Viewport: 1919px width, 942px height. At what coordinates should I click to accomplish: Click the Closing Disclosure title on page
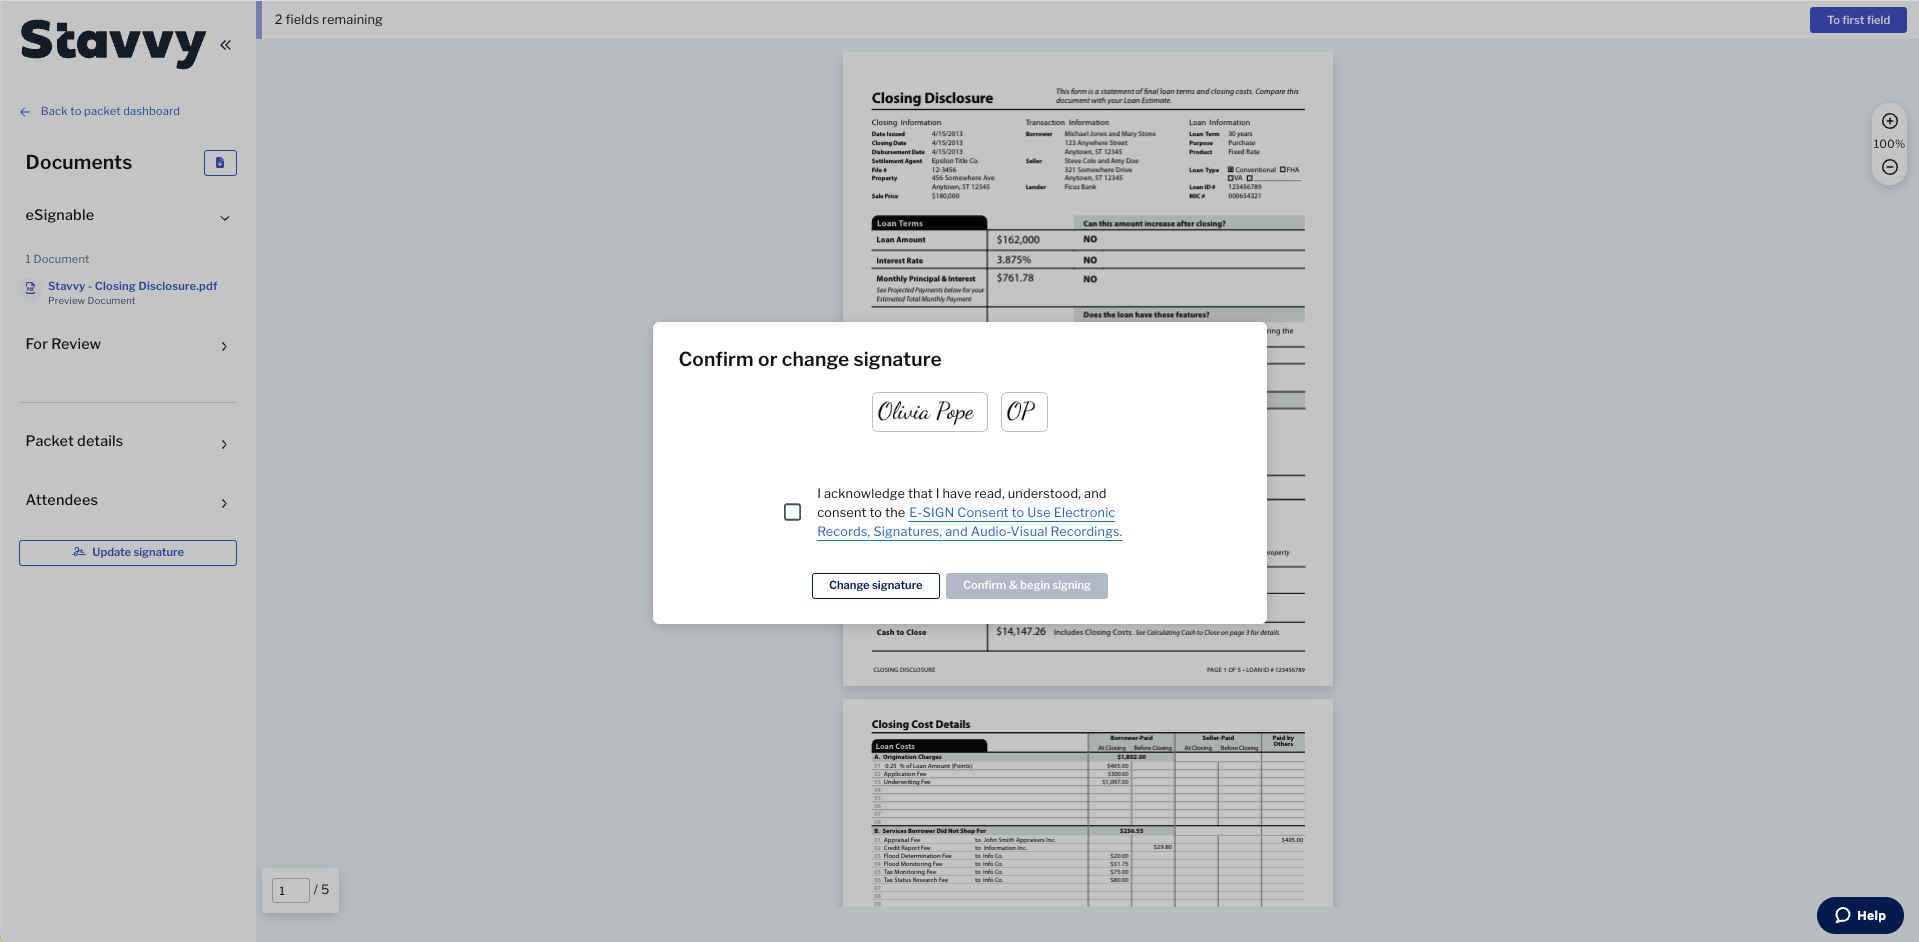(932, 98)
